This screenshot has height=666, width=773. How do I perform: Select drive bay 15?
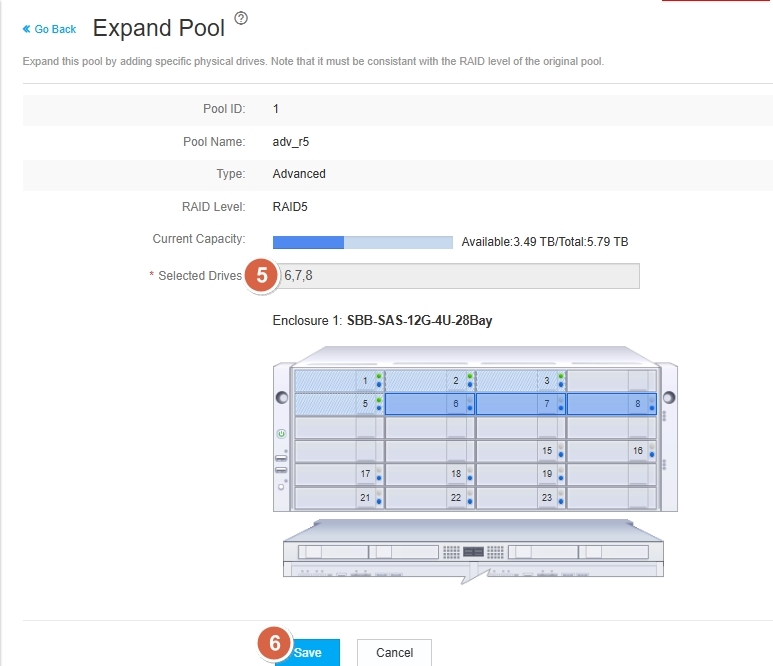coord(520,451)
